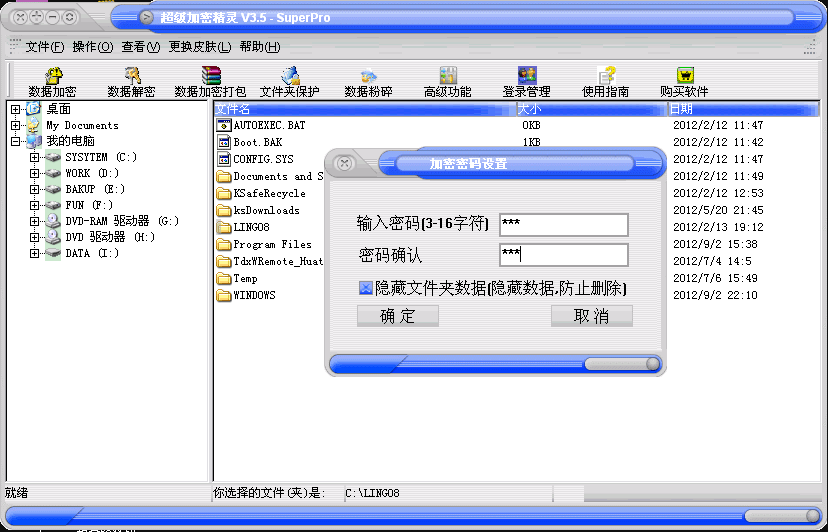Click the DVD-RAM 驱动器 (G:) disc icon

(53, 221)
